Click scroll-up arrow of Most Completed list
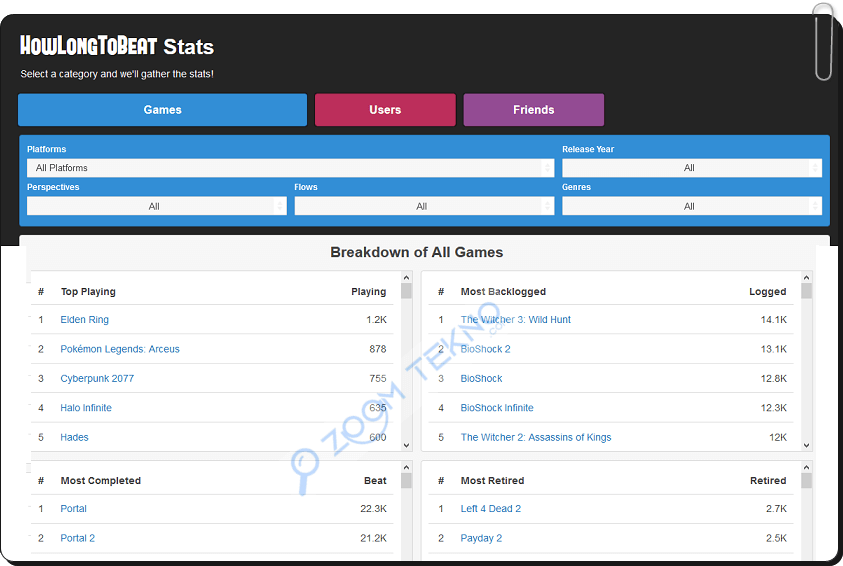The image size is (843, 566). pos(406,467)
